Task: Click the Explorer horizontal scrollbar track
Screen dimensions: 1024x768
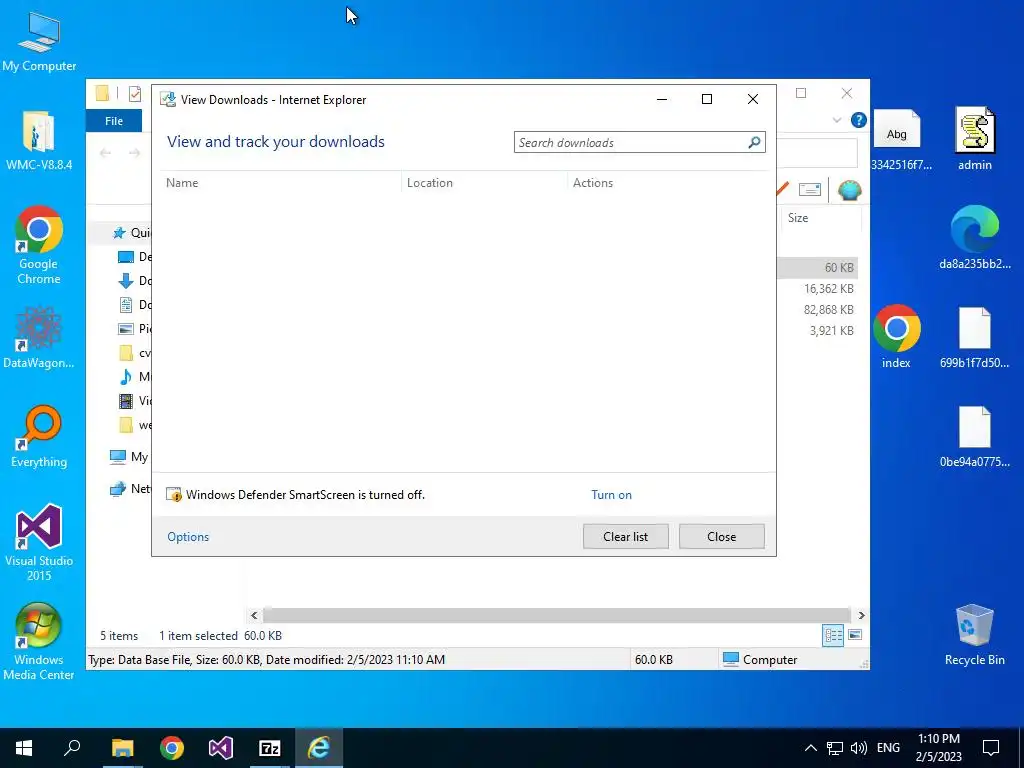Action: [x=557, y=615]
